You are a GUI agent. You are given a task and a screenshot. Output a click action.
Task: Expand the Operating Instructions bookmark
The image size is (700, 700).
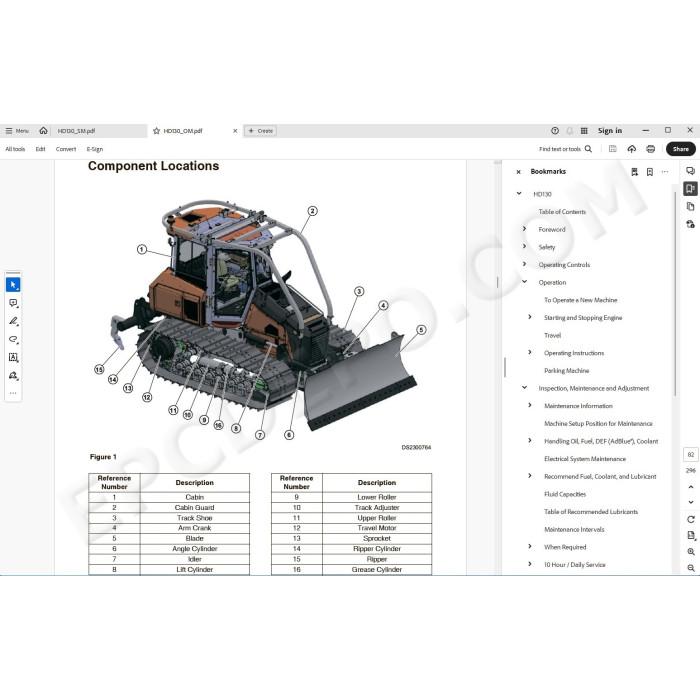pos(530,352)
